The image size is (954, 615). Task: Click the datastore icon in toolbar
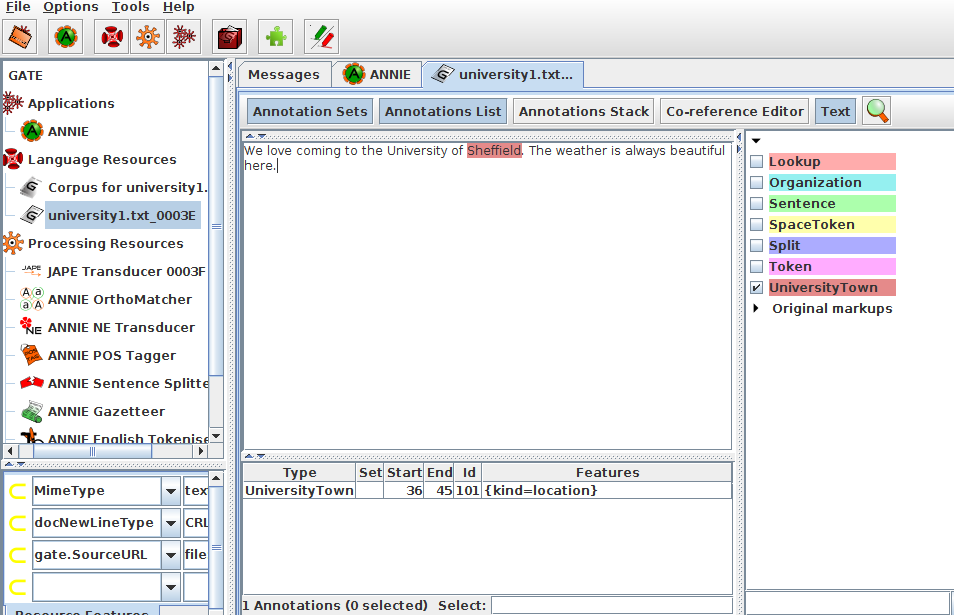(x=231, y=37)
